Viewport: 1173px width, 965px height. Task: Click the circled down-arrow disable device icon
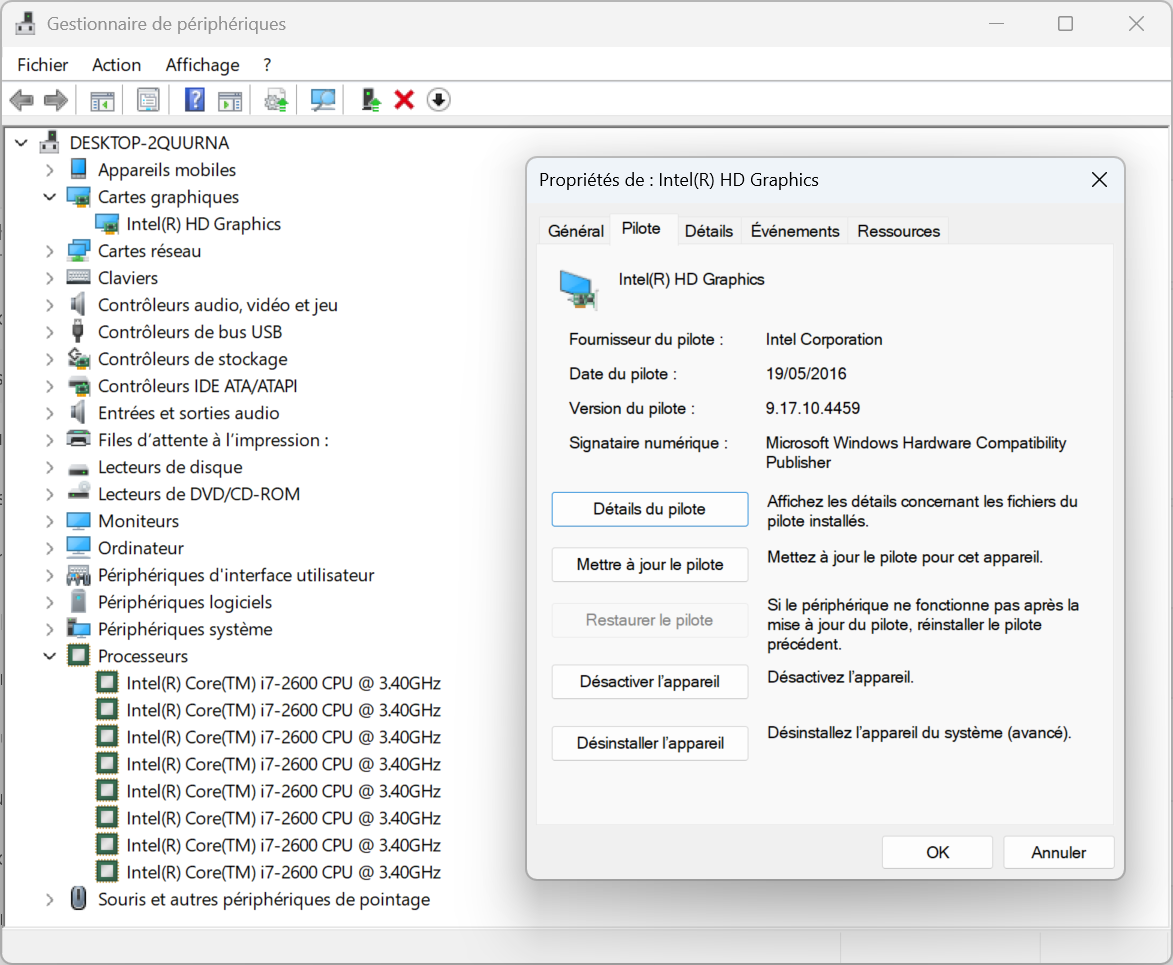(x=438, y=99)
